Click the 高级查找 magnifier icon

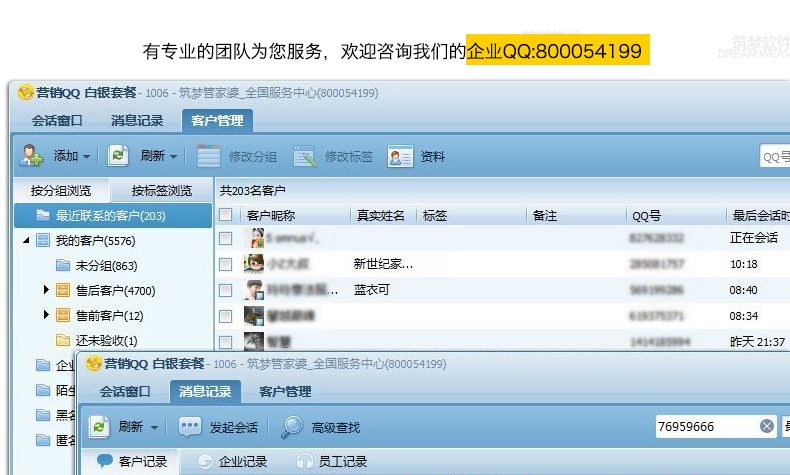point(292,427)
